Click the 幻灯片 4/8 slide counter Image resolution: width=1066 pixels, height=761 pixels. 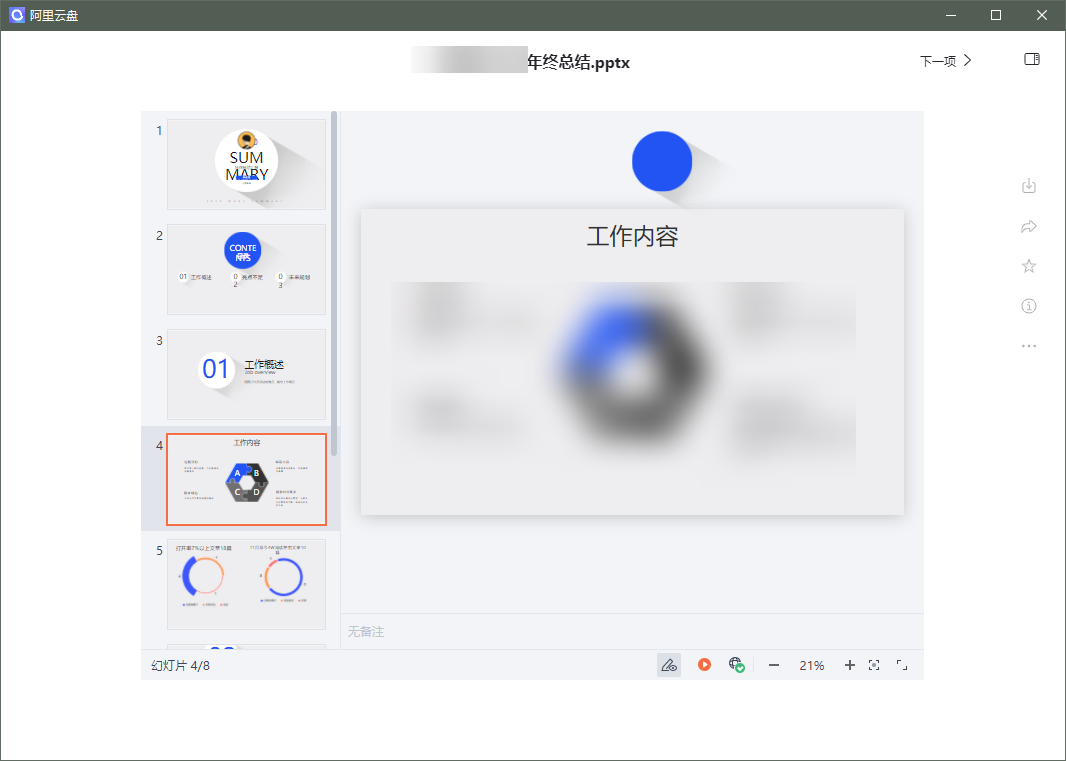click(x=180, y=666)
